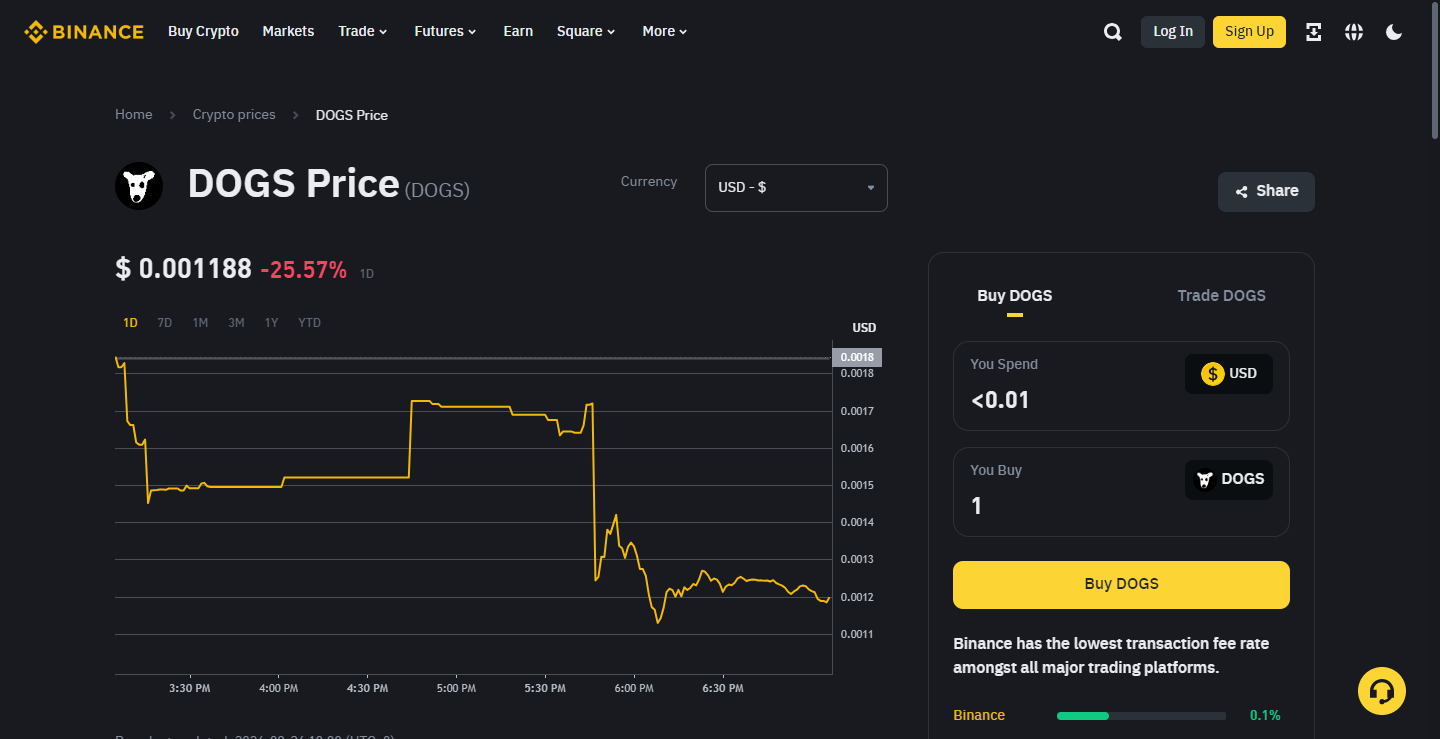Viewport: 1440px width, 739px height.
Task: Click the DOGS token icon in You Buy
Action: pyautogui.click(x=1205, y=480)
